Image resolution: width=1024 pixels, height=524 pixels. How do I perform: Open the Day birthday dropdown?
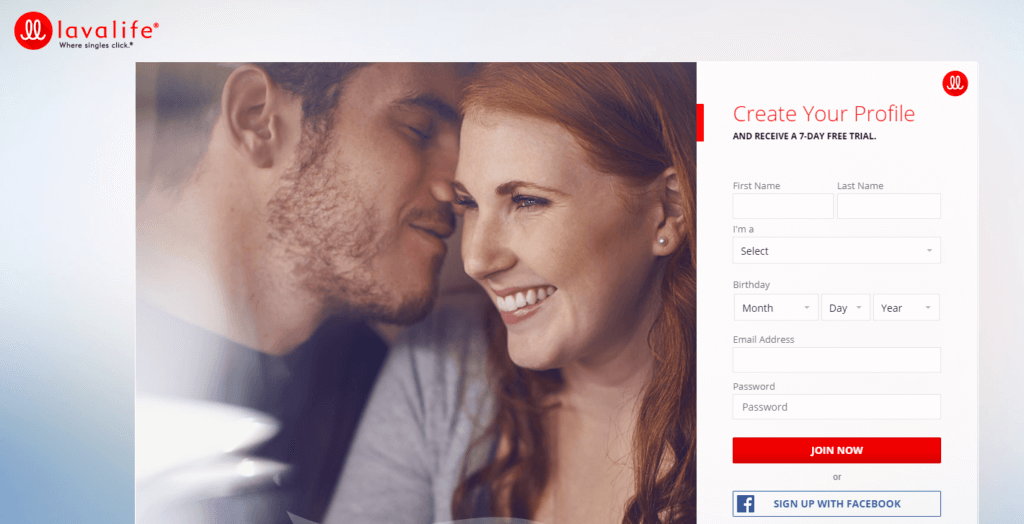coord(846,308)
